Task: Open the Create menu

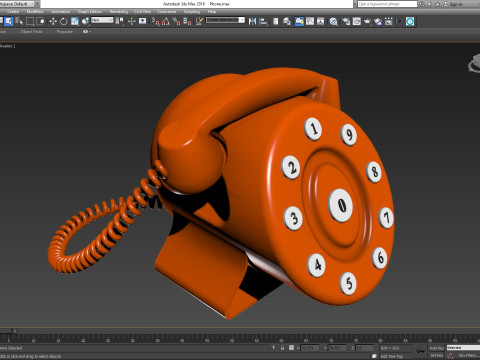Action: point(13,12)
